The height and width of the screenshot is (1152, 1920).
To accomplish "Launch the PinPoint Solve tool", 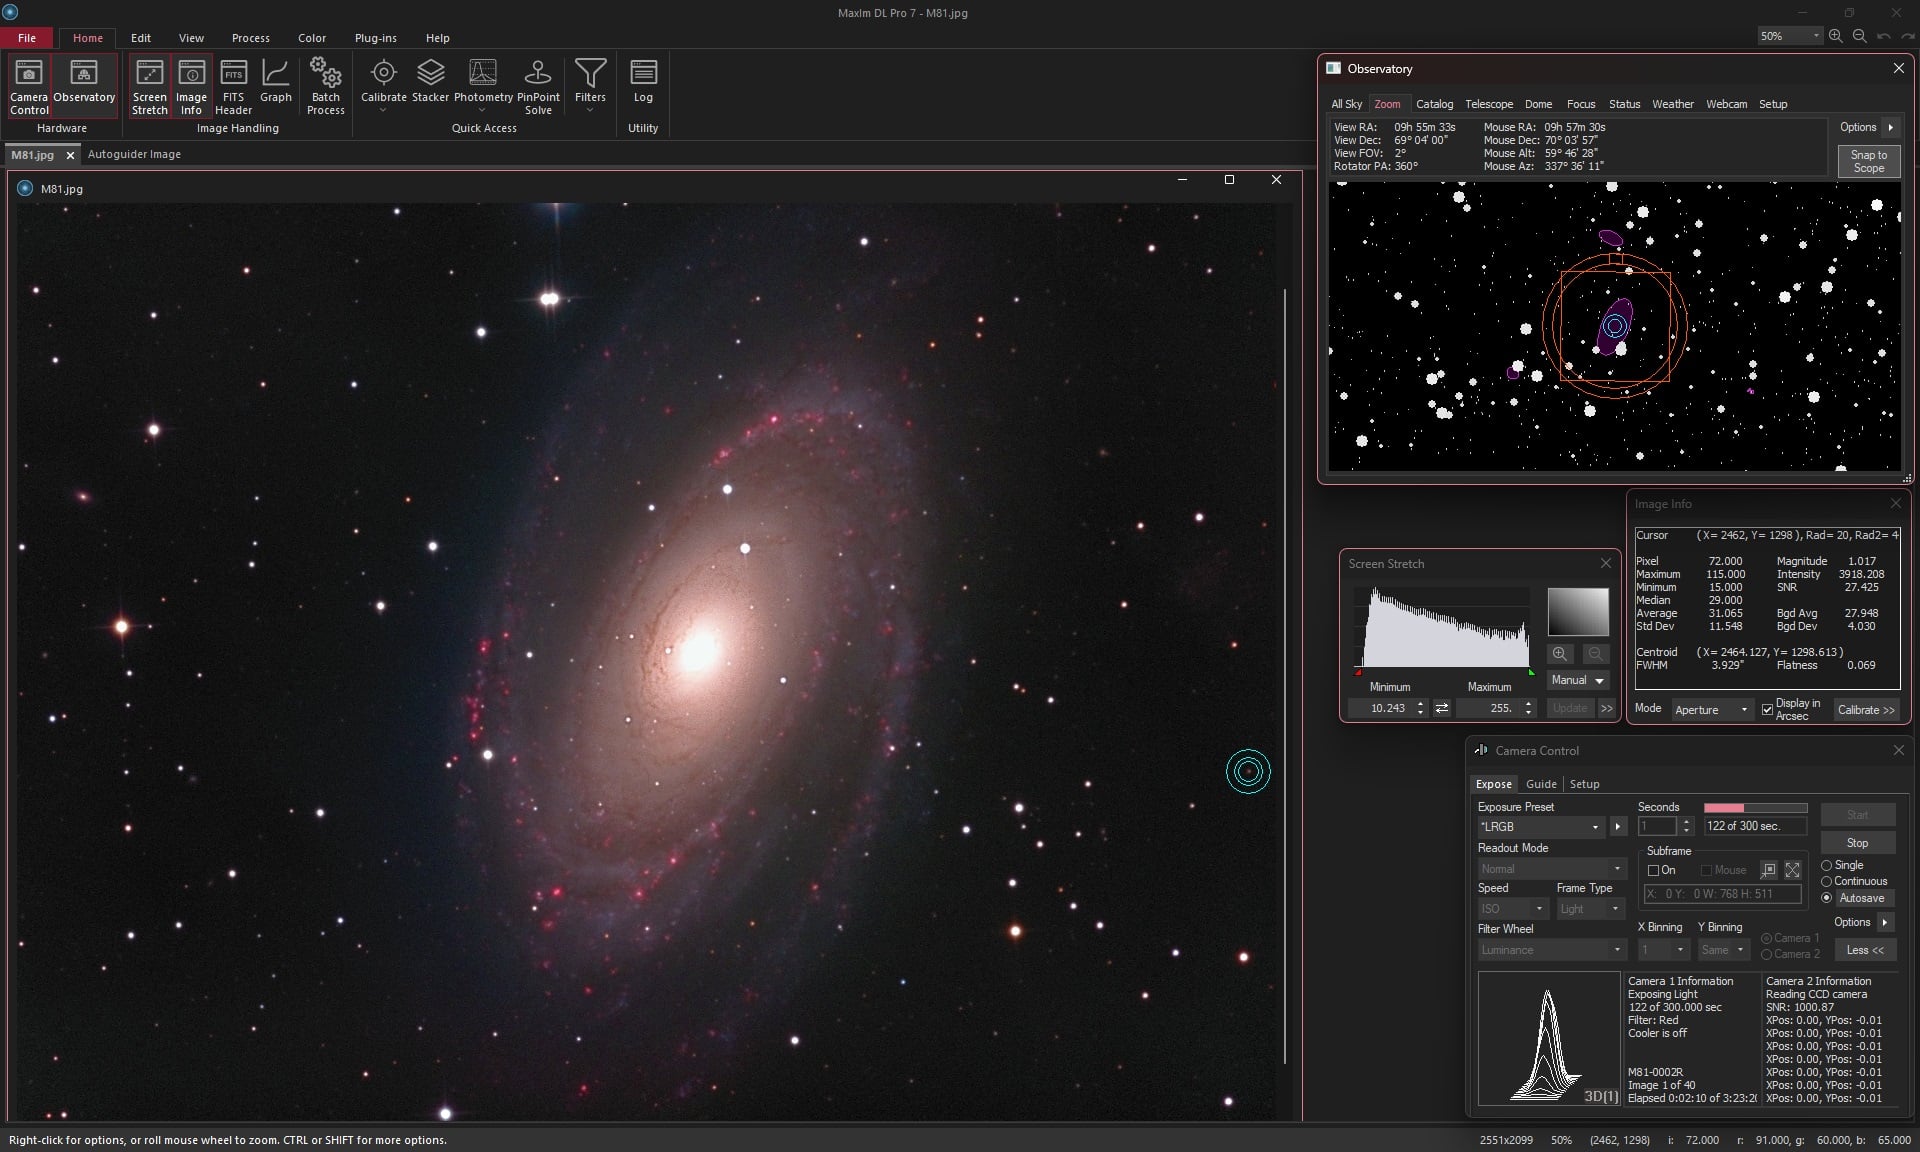I will pyautogui.click(x=538, y=85).
